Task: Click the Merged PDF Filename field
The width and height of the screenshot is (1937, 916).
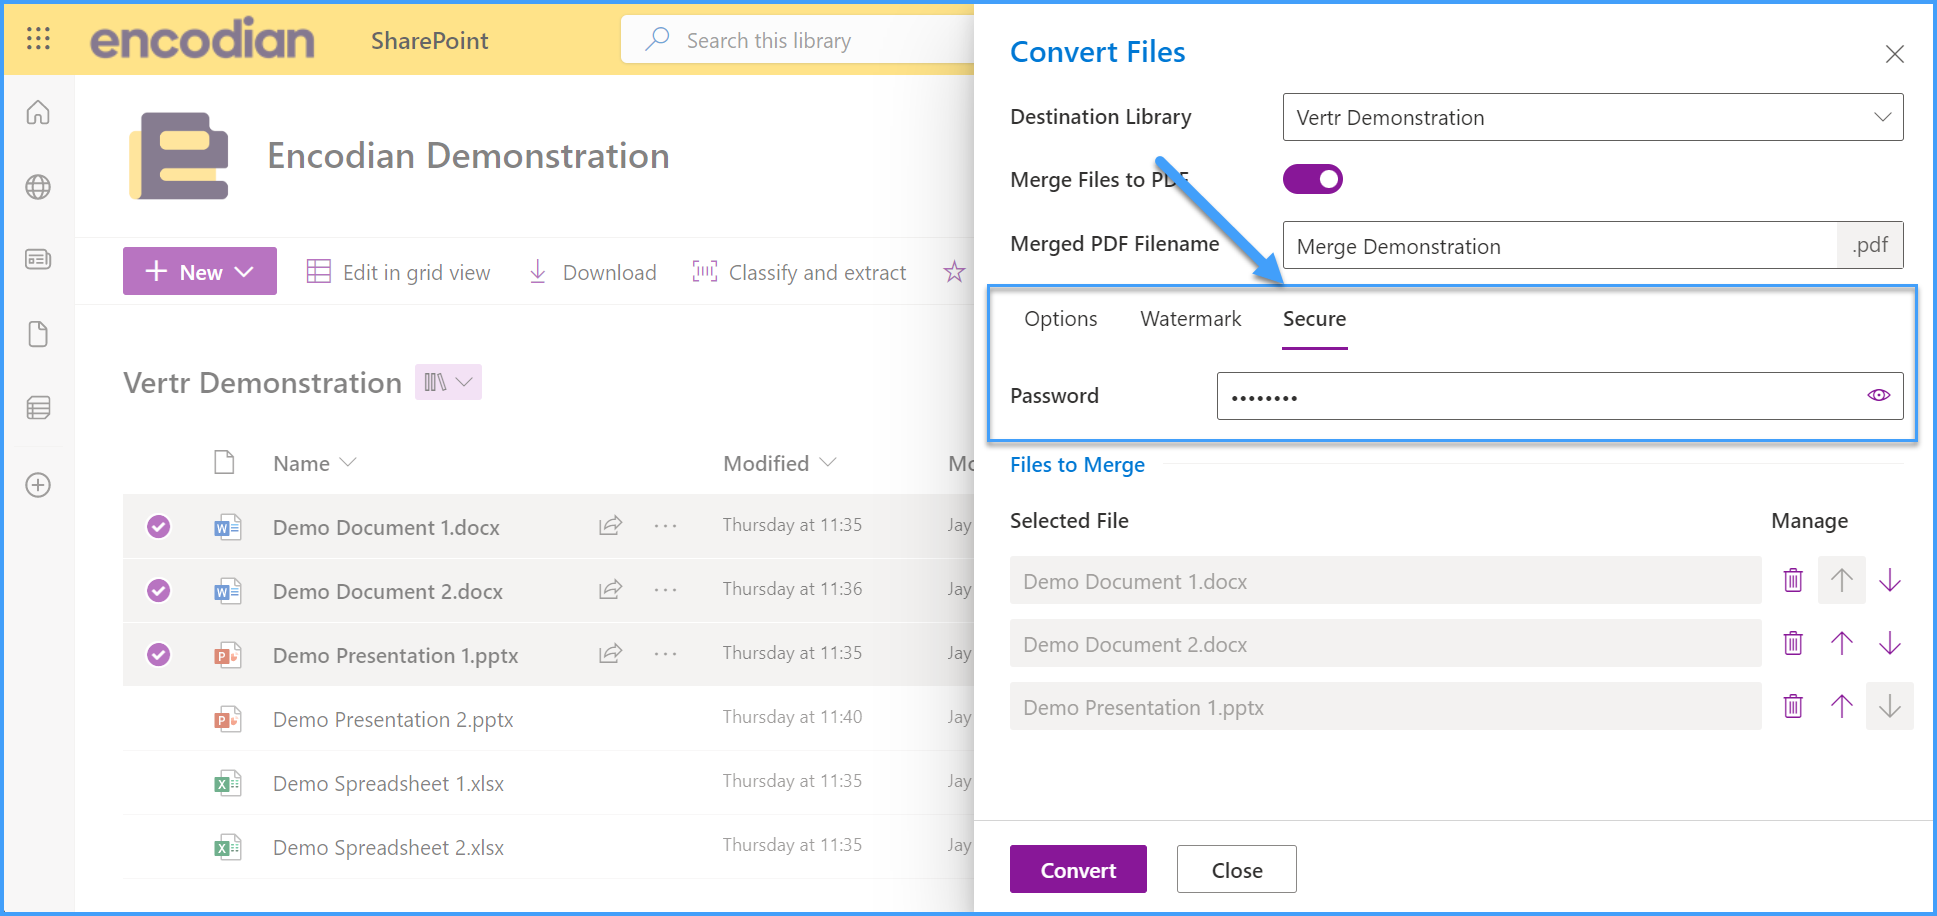Action: point(1560,245)
